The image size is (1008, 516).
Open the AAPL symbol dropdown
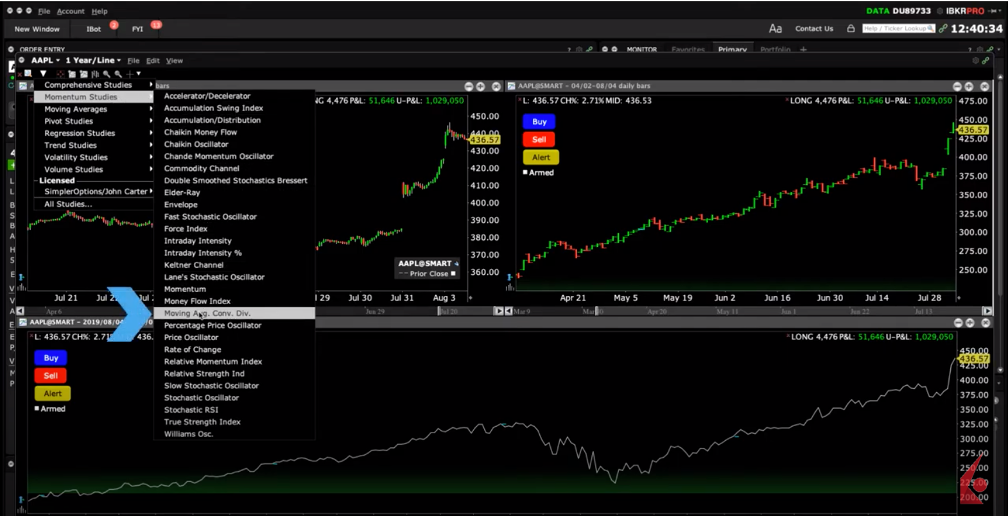click(45, 61)
